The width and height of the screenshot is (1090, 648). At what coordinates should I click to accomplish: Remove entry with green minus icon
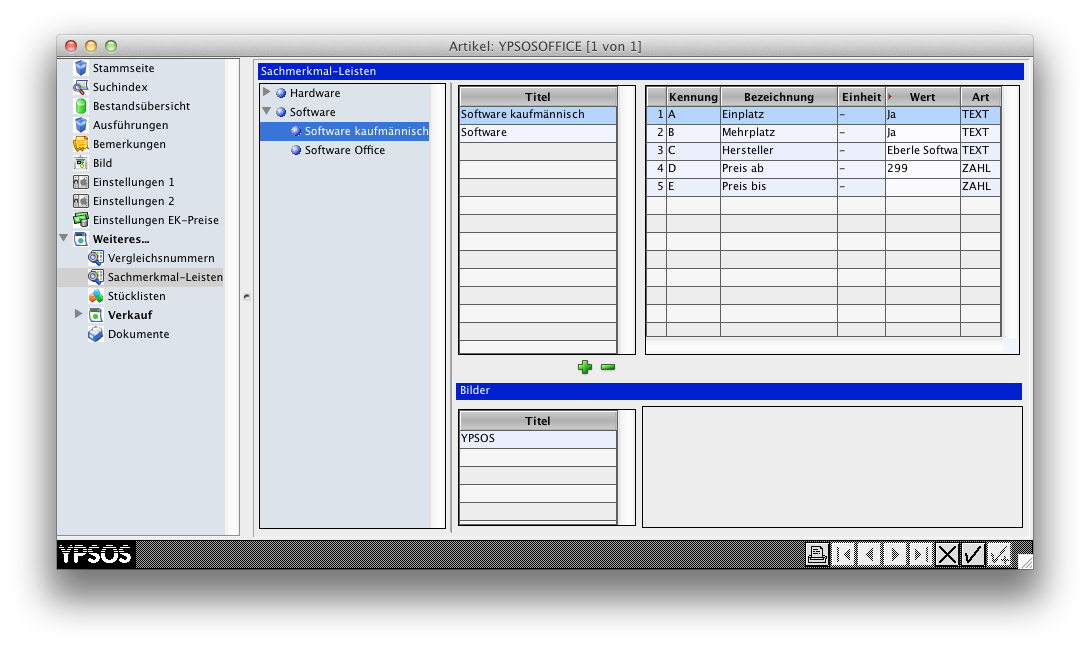click(x=608, y=367)
